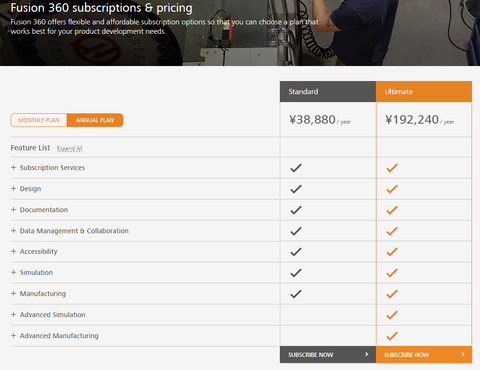Viewport: 480px width, 370px height.
Task: Switch to the Monthly Plan toggle
Action: pyautogui.click(x=39, y=120)
